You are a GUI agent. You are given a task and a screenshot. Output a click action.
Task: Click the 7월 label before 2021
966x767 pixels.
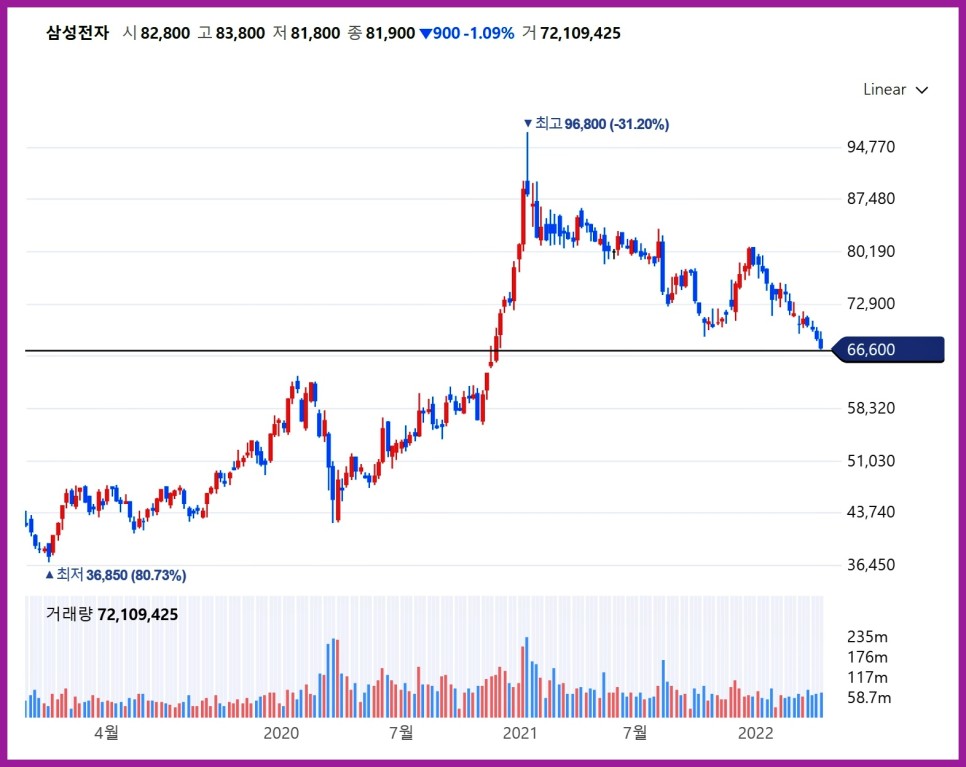pyautogui.click(x=401, y=733)
